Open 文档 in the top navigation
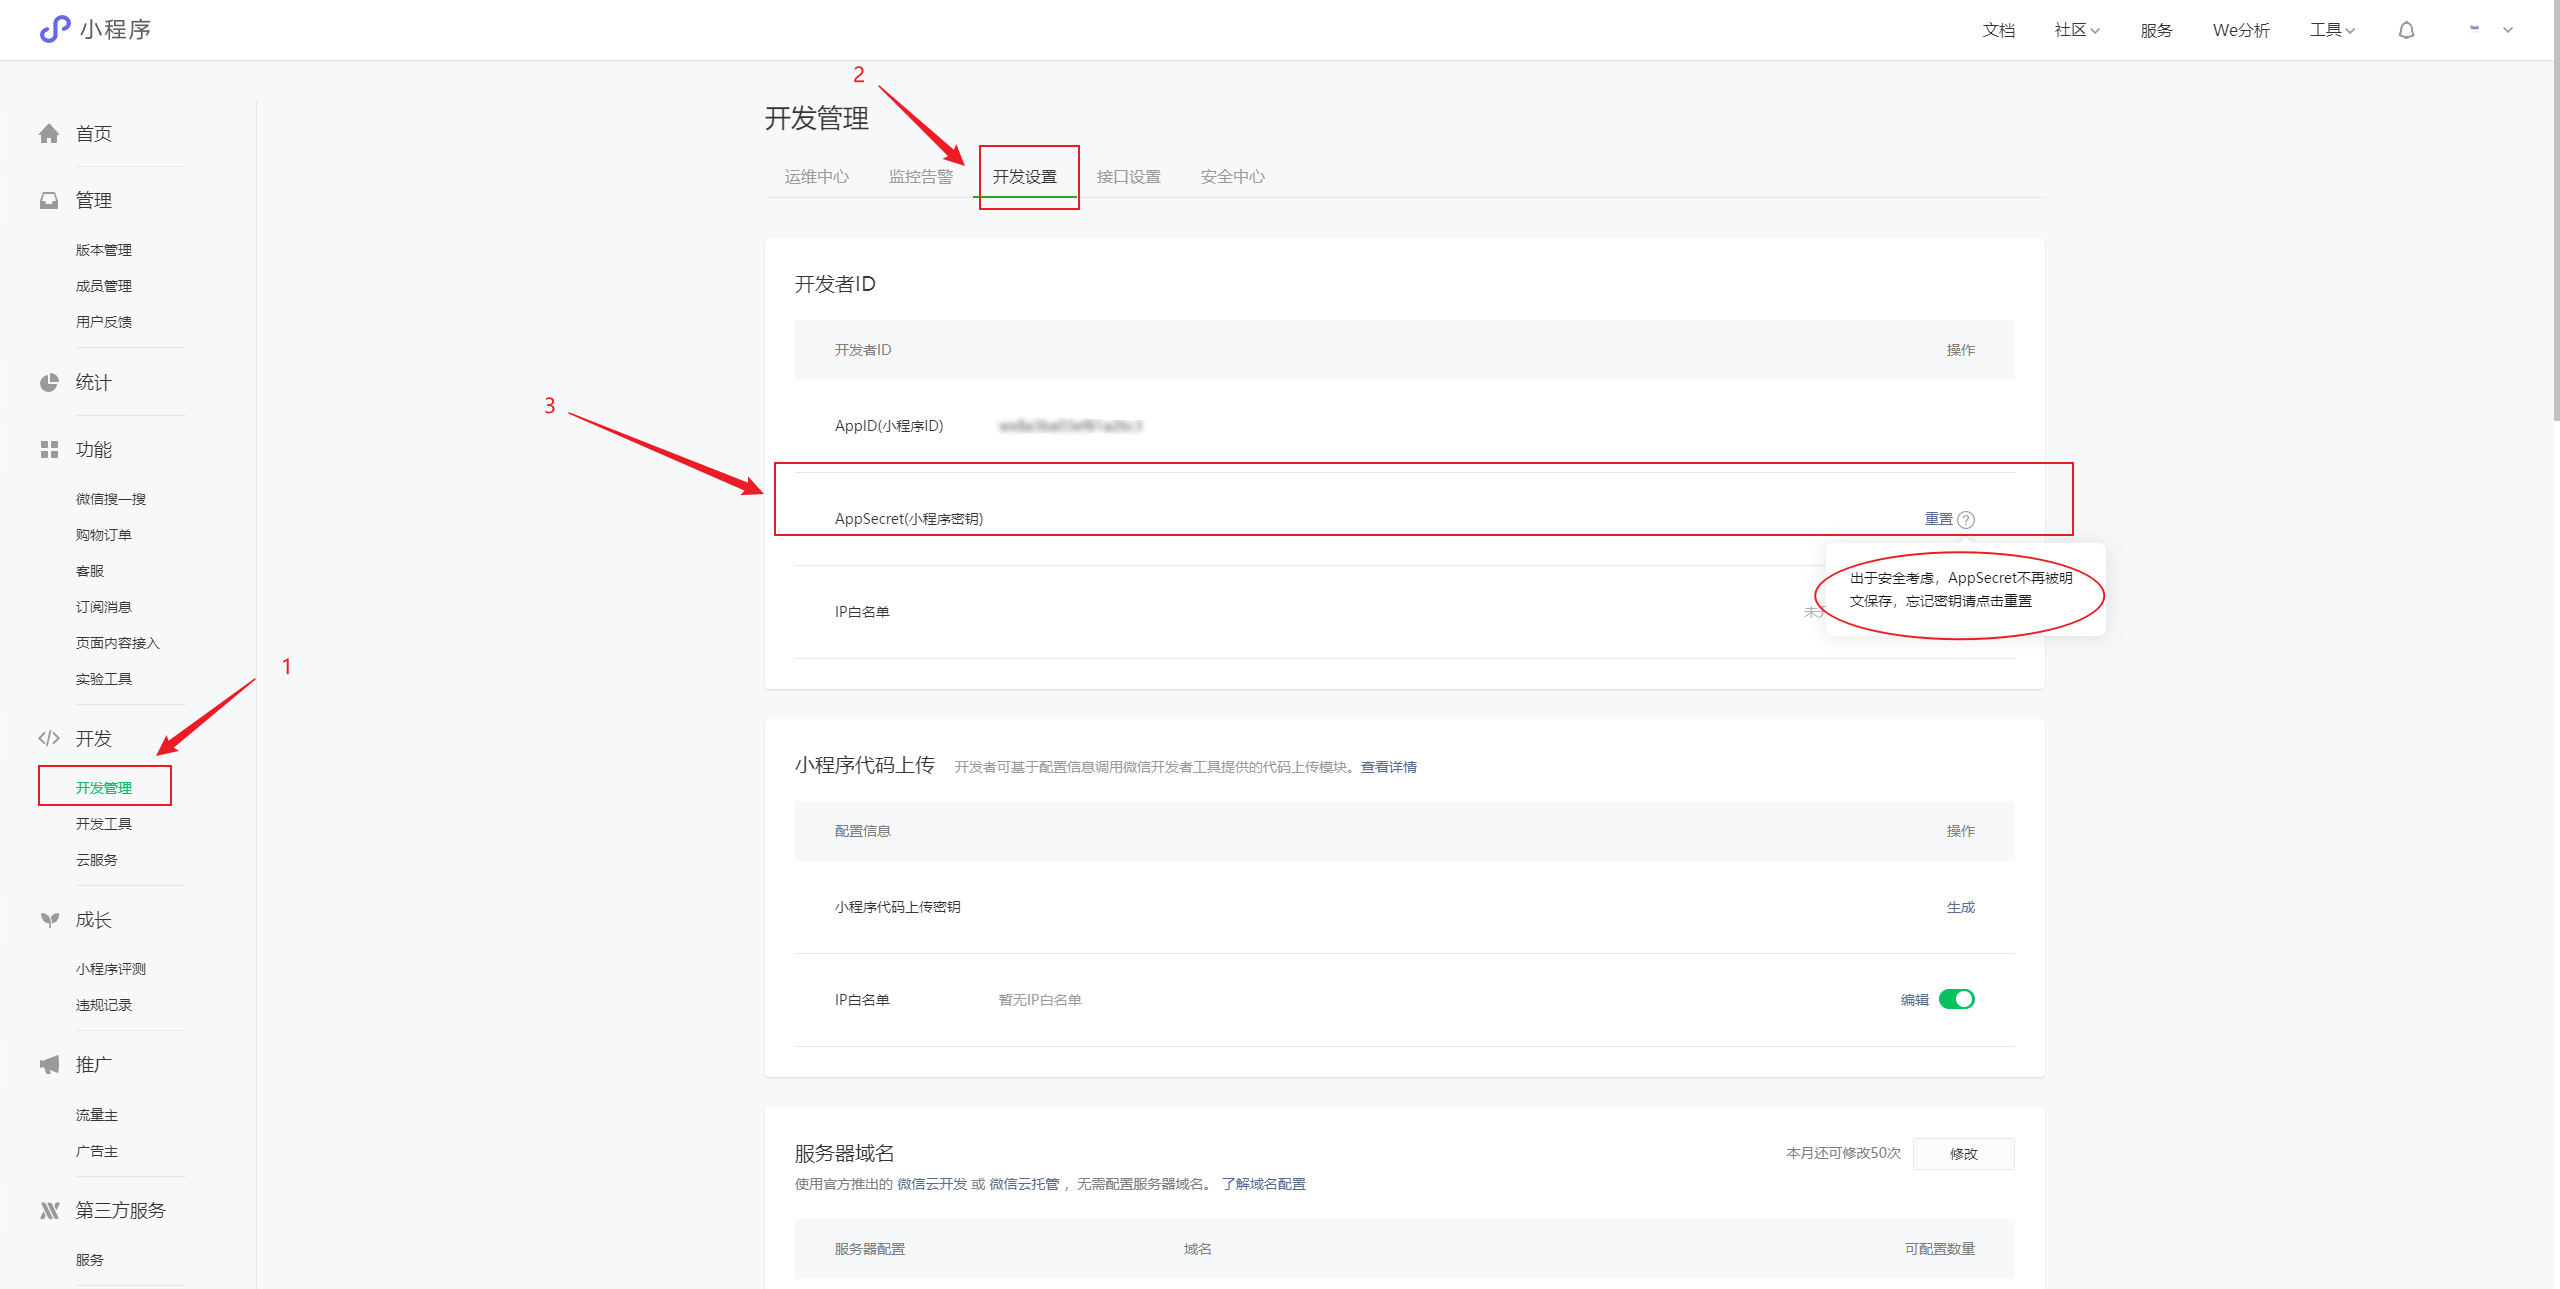 [x=1999, y=30]
